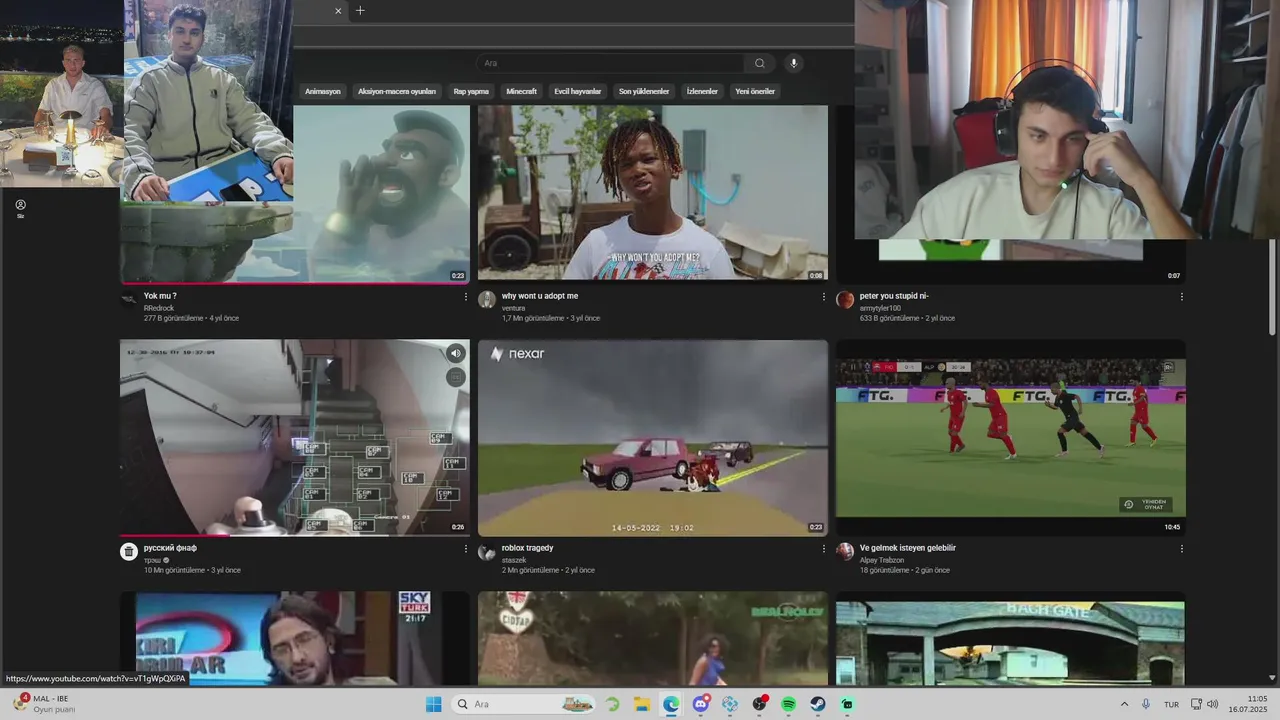The height and width of the screenshot is (720, 1280).
Task: Open the 'Siz' profile icon in sidebar
Action: tap(20, 208)
